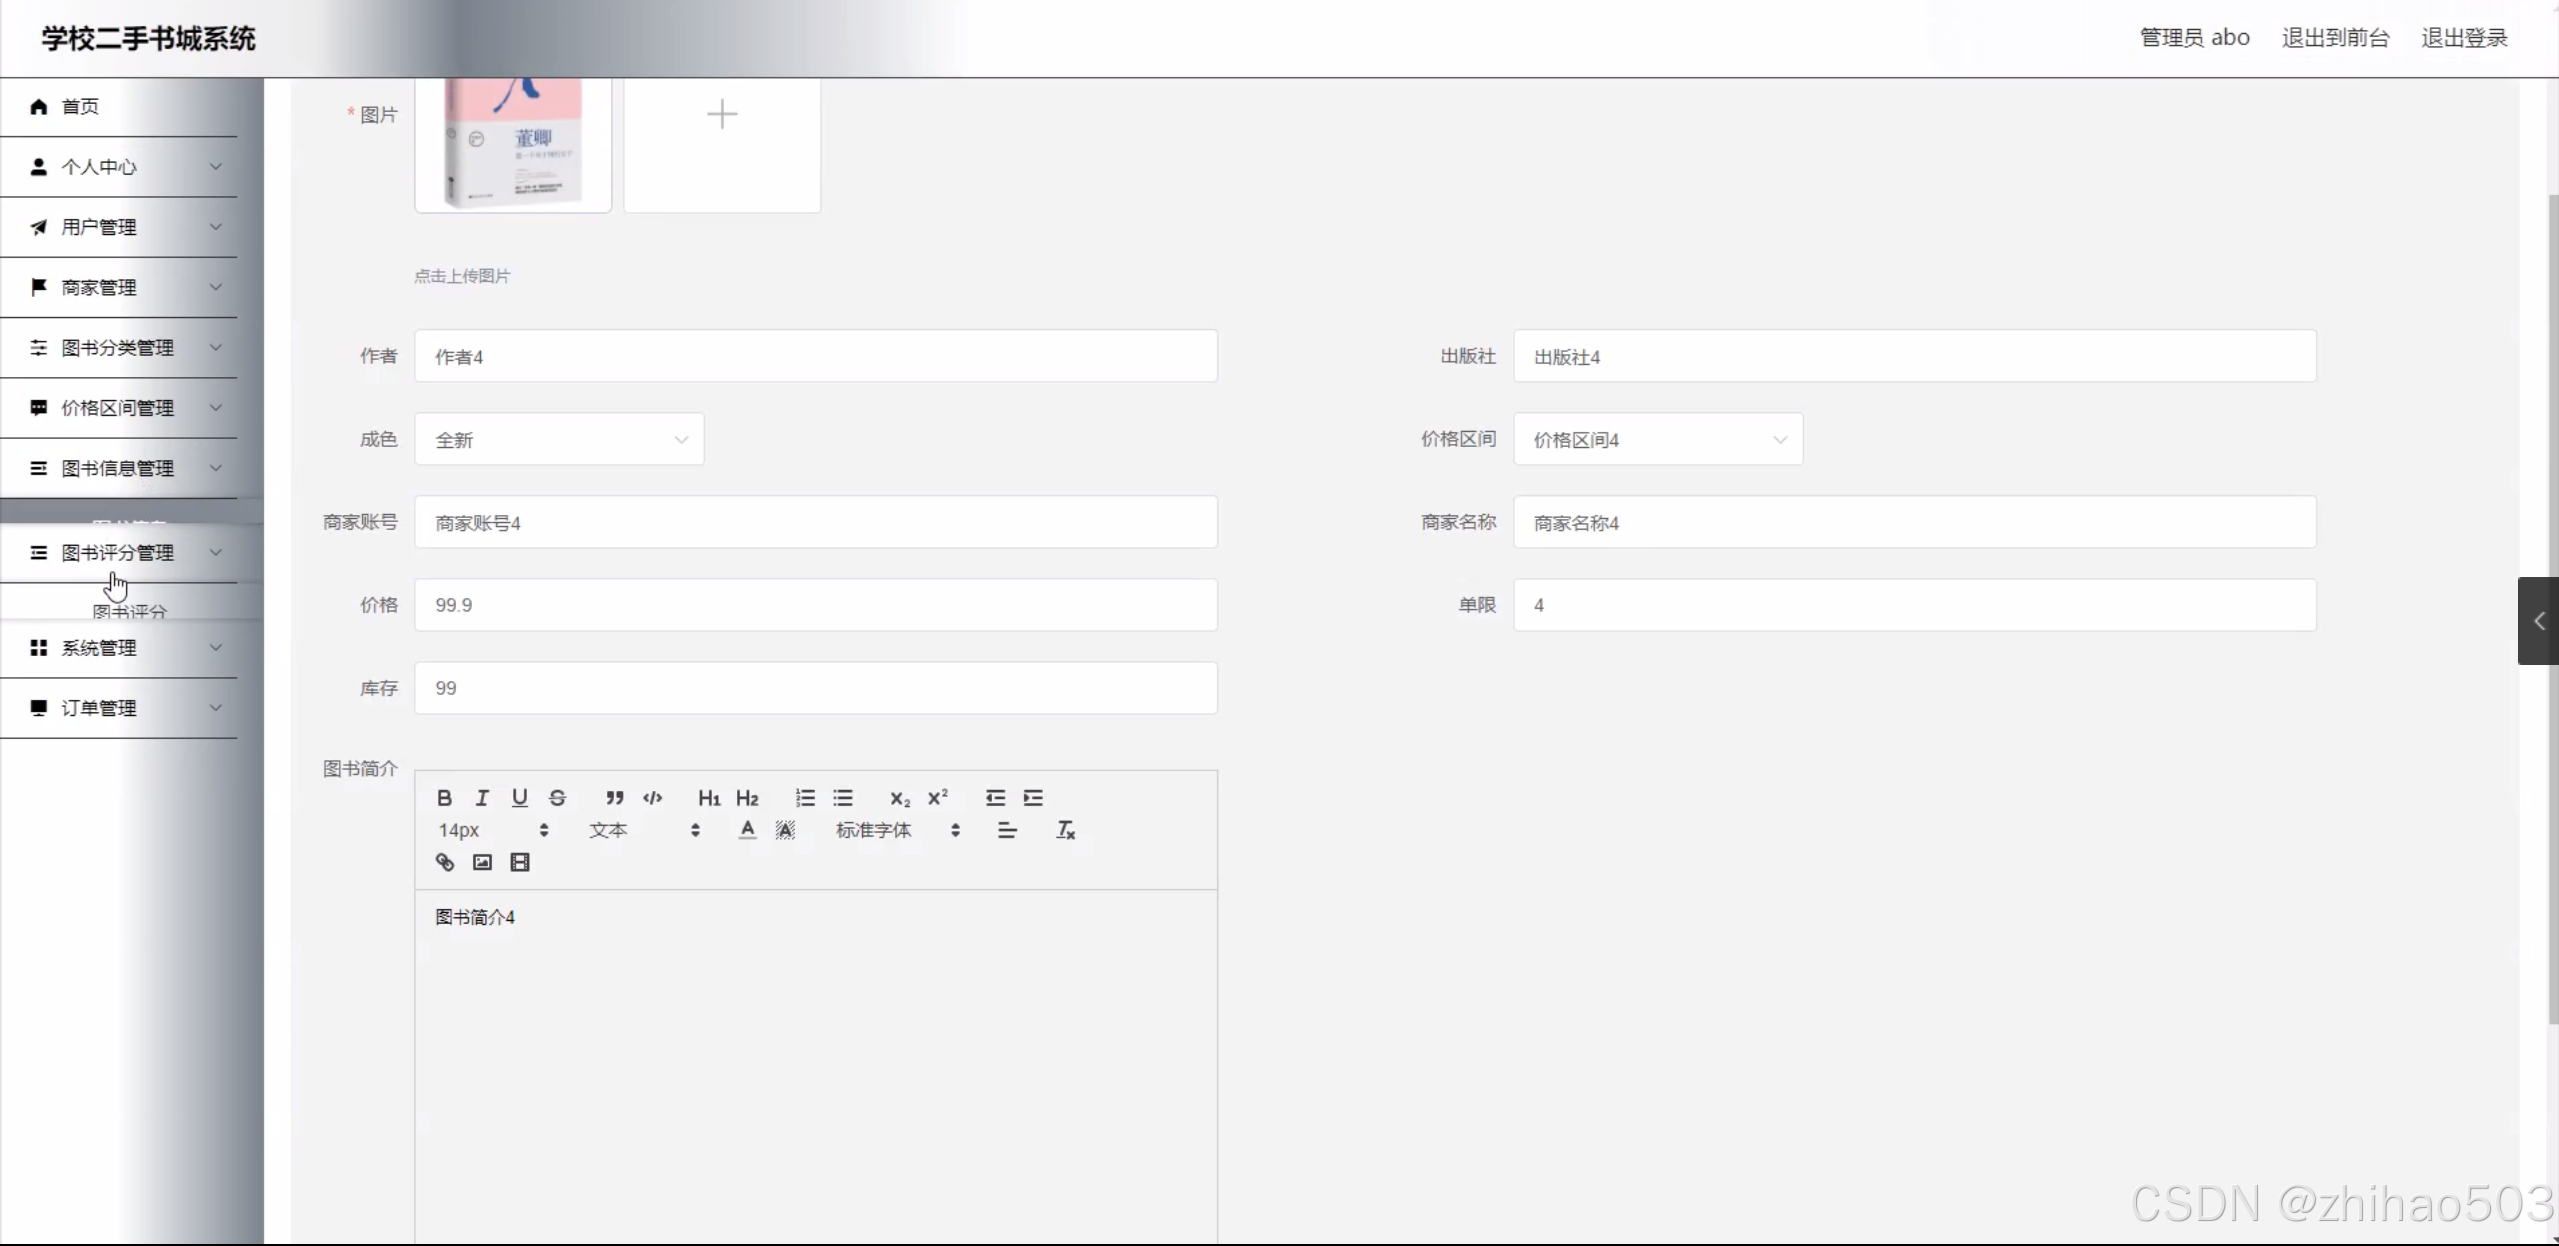Click the 价格 input field

(815, 605)
